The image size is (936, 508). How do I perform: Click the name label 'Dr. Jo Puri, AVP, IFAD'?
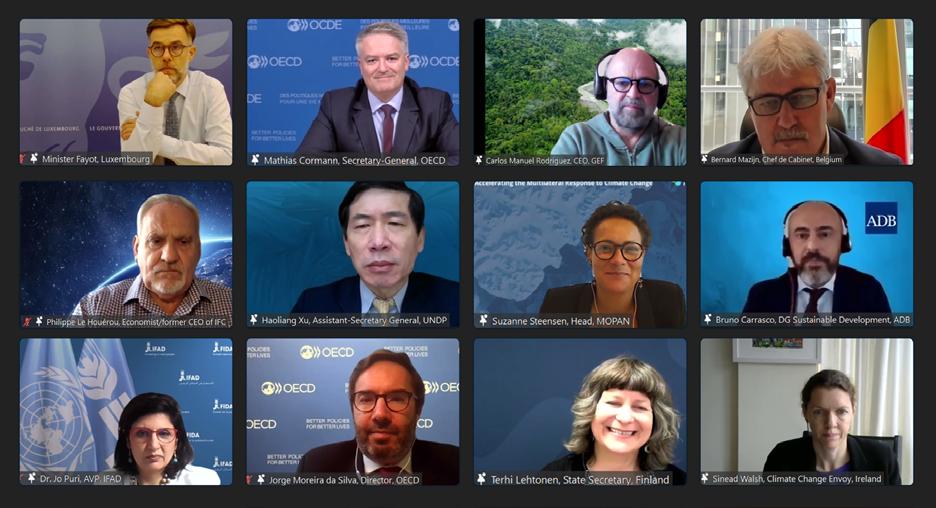tap(81, 479)
